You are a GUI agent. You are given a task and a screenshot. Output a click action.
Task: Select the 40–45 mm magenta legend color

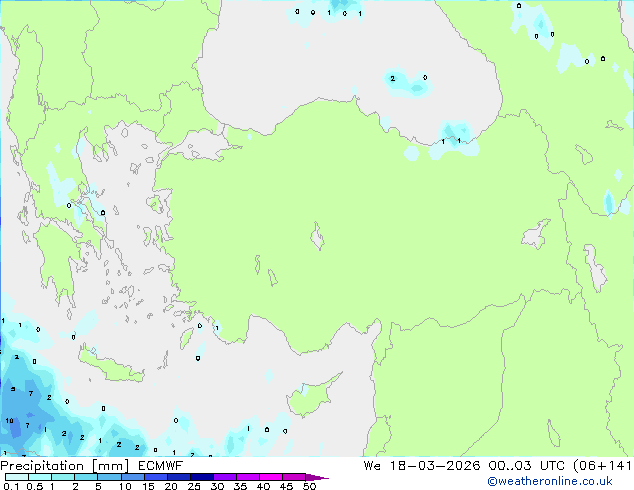point(271,477)
